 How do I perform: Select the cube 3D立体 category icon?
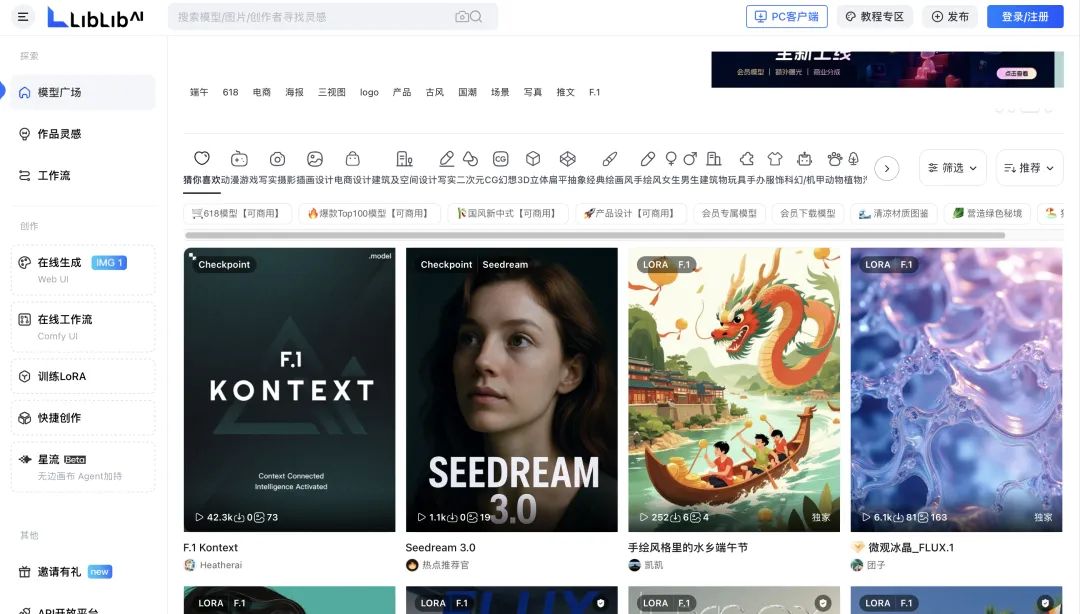[533, 159]
